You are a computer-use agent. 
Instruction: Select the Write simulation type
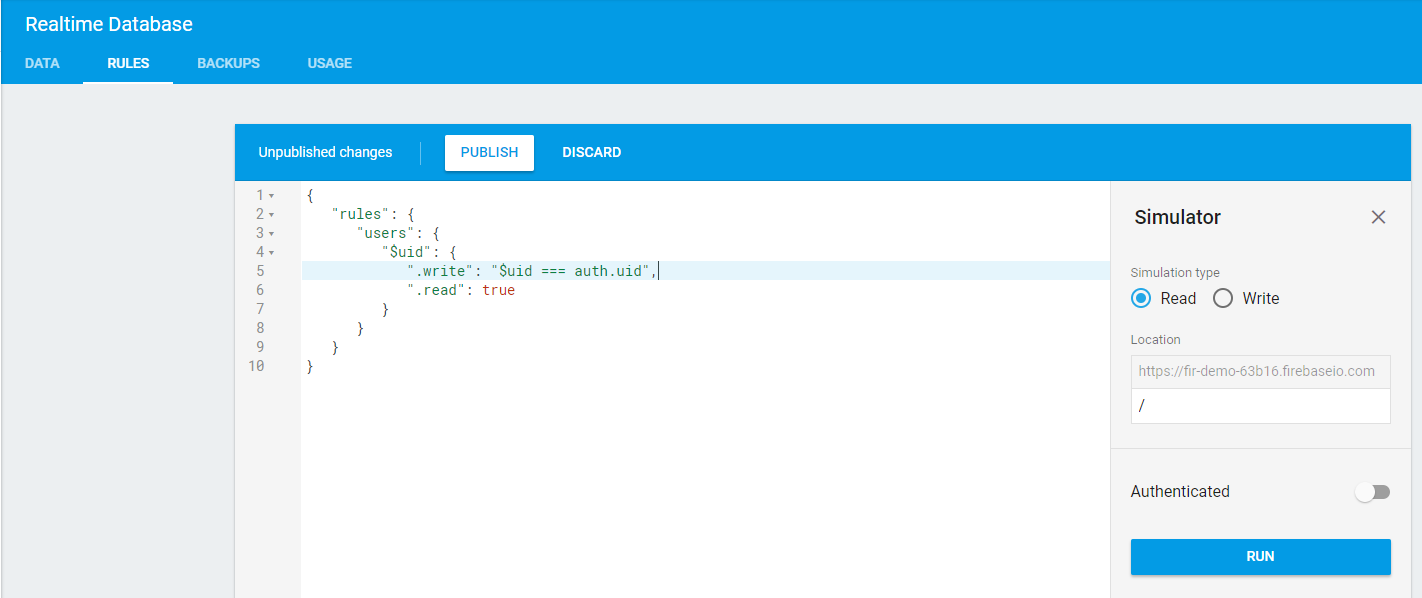(1222, 297)
